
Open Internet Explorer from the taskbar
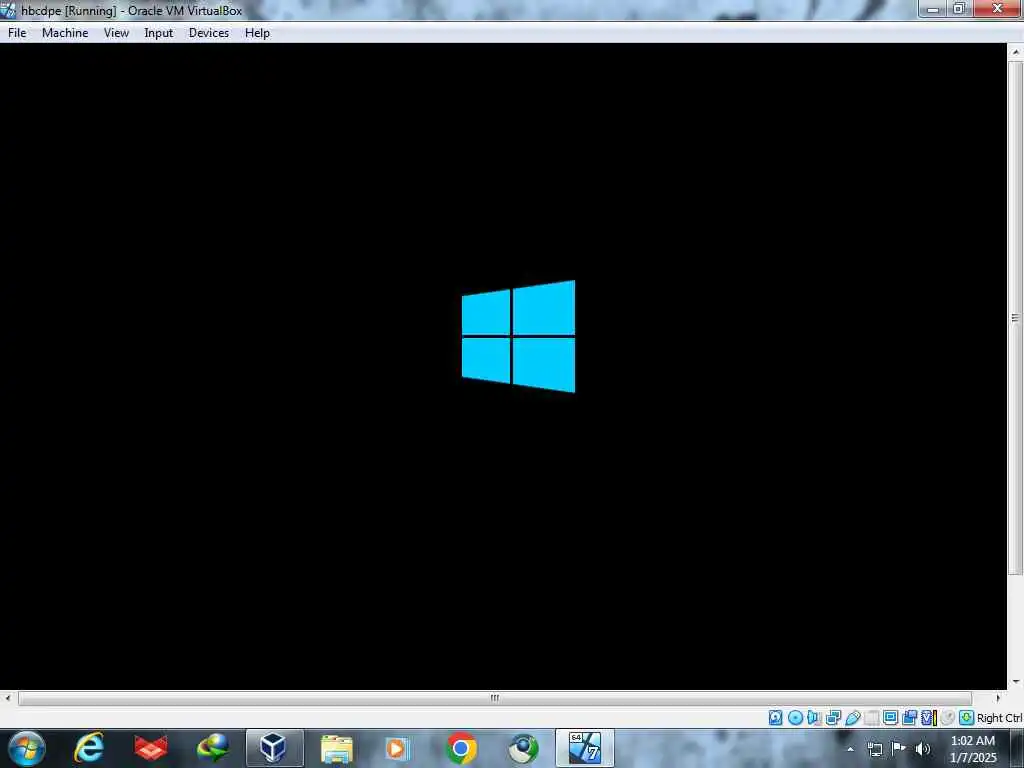(89, 748)
